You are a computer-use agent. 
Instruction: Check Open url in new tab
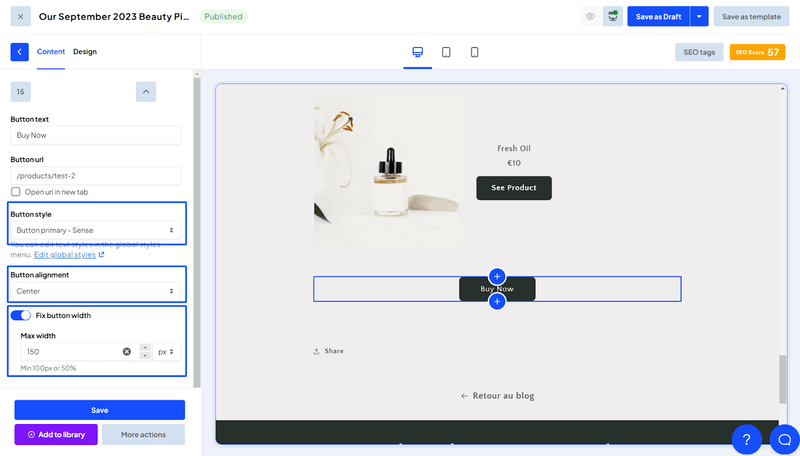(x=16, y=192)
